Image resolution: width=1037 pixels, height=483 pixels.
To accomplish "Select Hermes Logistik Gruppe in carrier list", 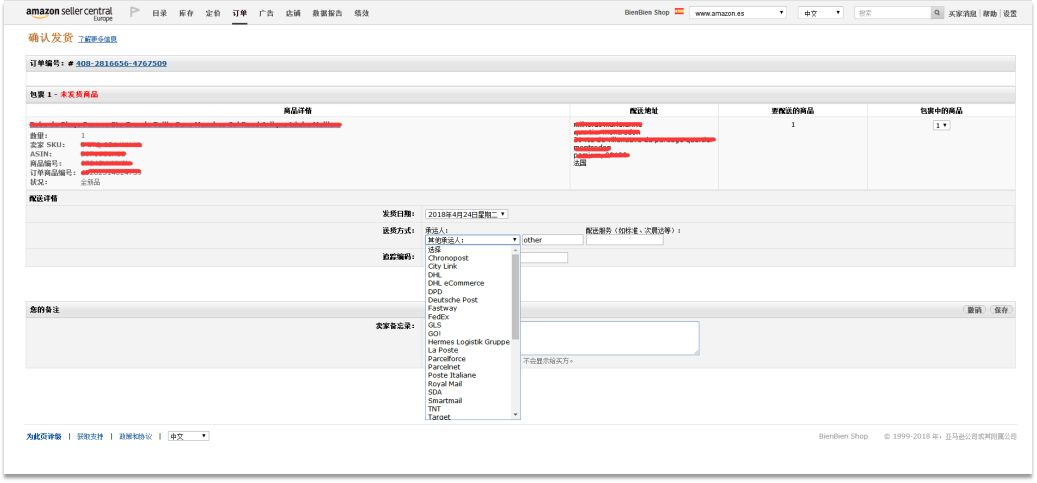I will pyautogui.click(x=469, y=342).
